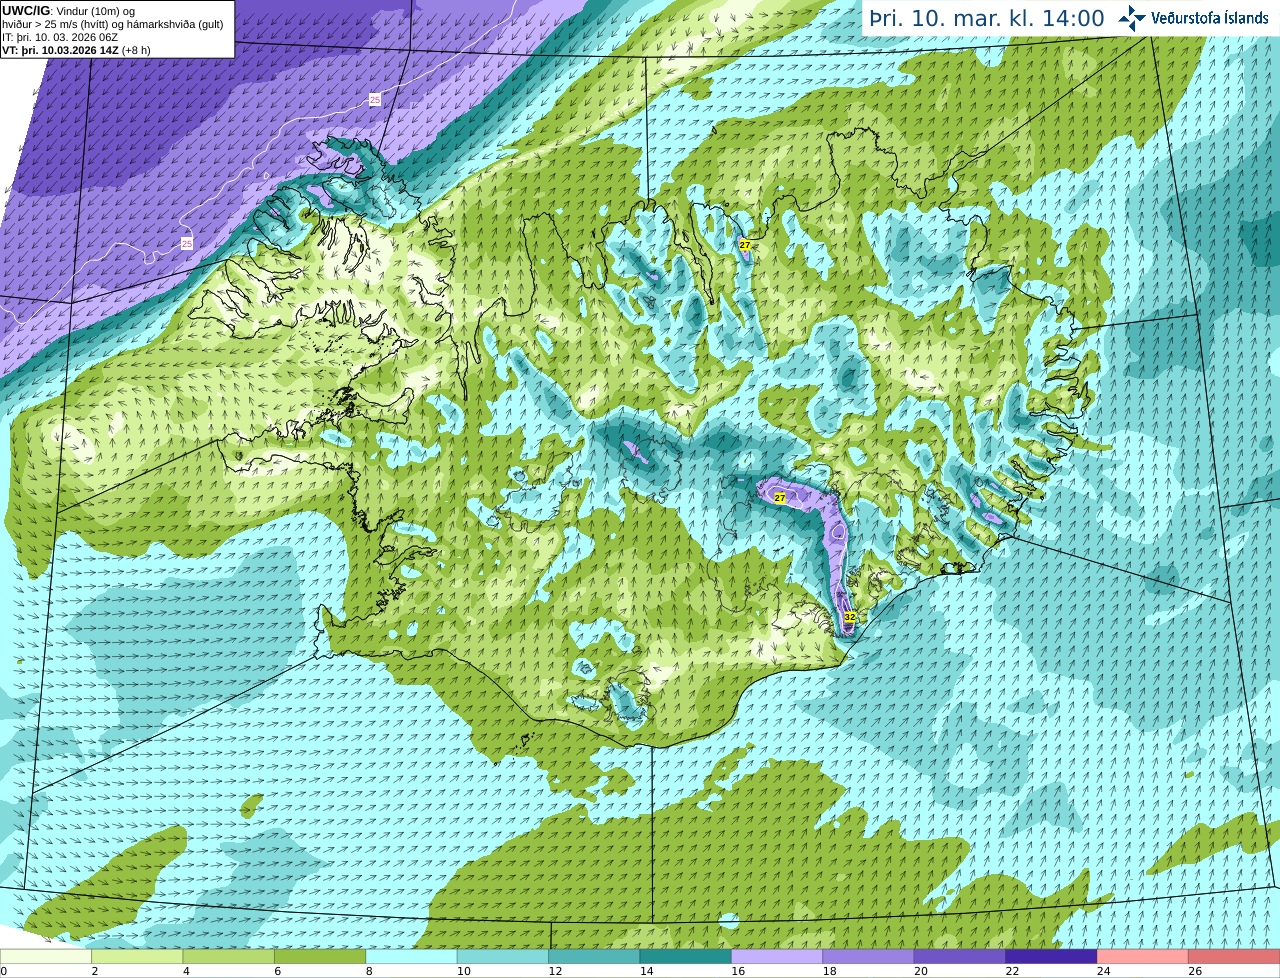Pick the medium purple 18–20 legend swatch
1280x978 pixels.
(x=869, y=956)
